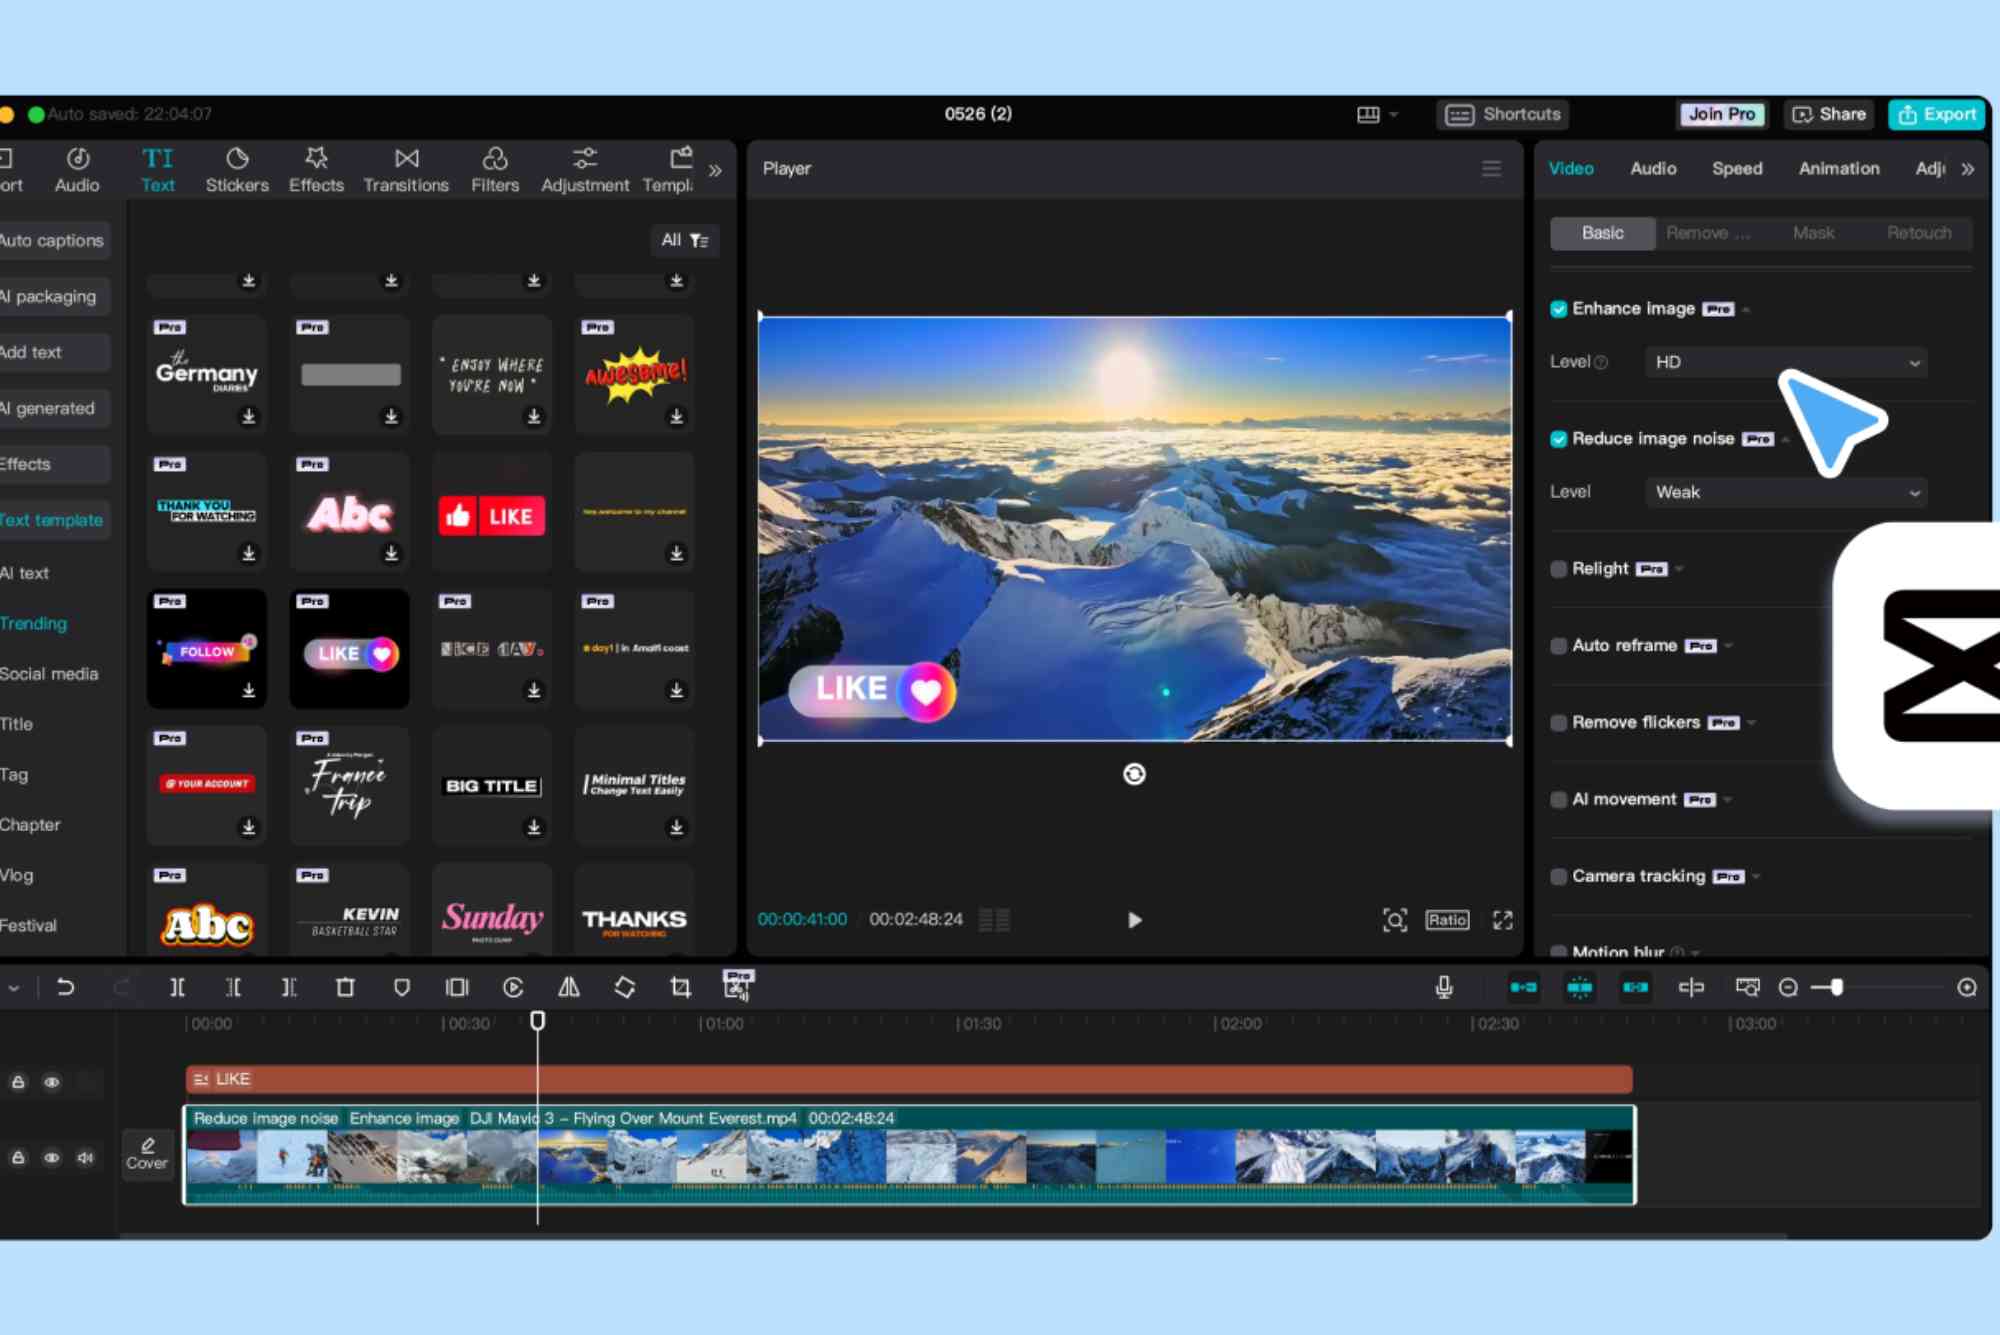Click the mirror flip icon in timeline toolbar
Viewport: 2000px width, 1335px height.
pyautogui.click(x=569, y=988)
